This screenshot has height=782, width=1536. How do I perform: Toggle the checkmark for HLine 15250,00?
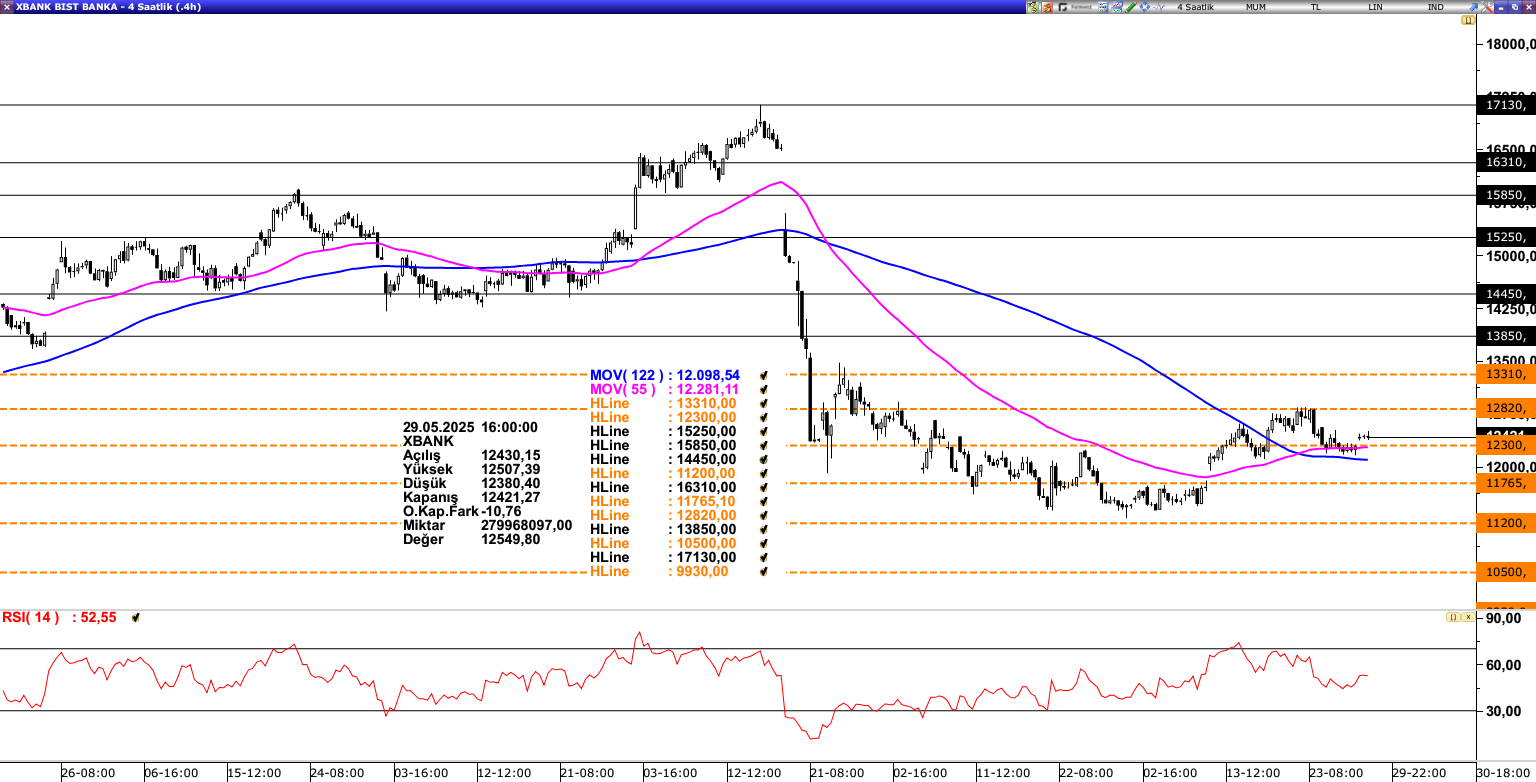point(764,431)
